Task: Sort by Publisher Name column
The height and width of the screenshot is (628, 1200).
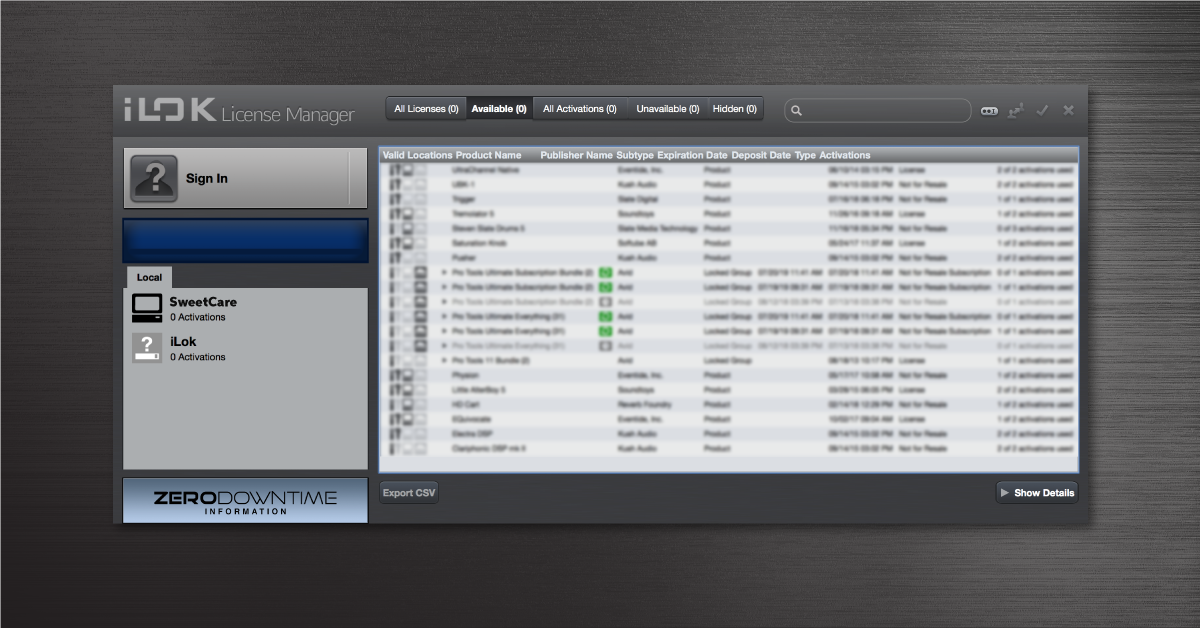Action: click(576, 155)
